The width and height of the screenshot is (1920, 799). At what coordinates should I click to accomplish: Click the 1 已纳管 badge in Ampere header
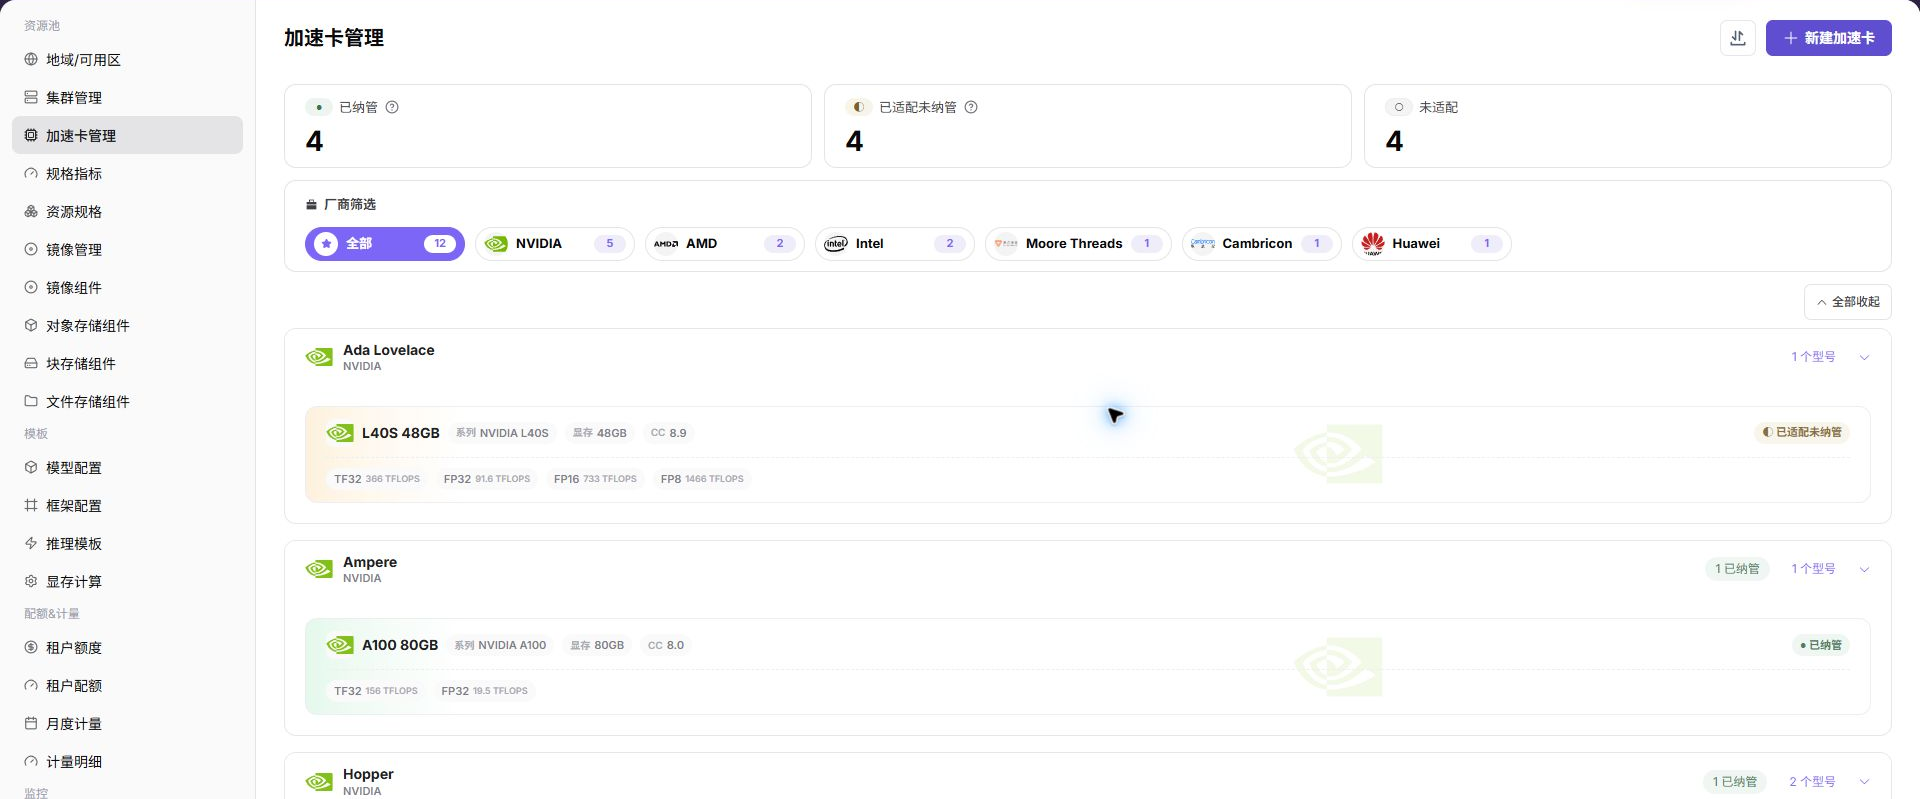tap(1737, 569)
